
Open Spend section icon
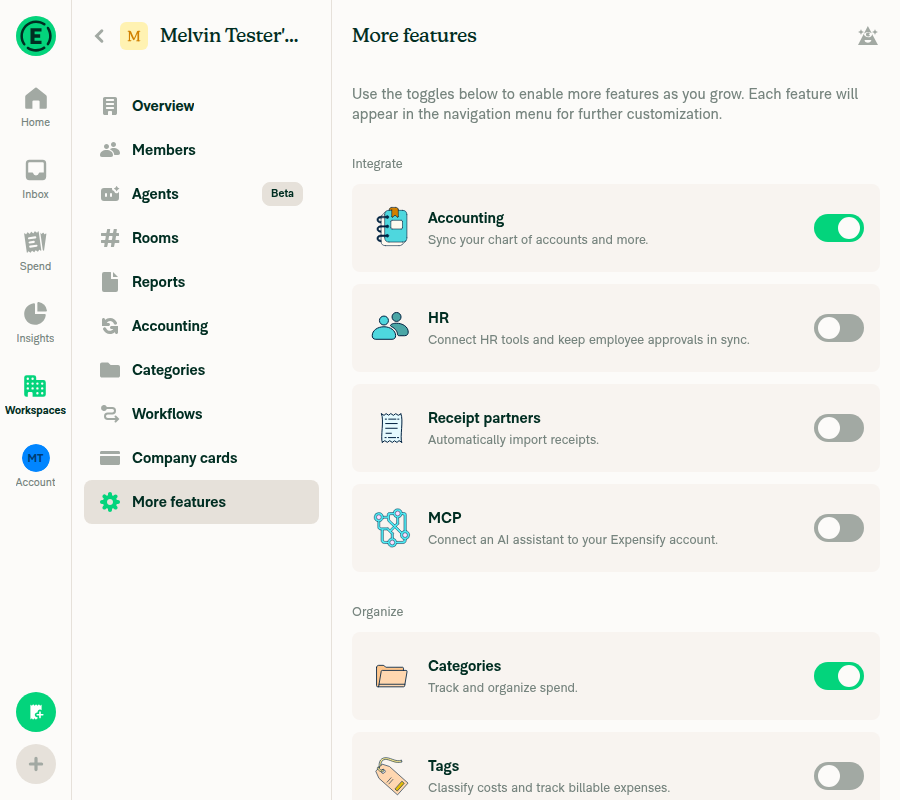click(x=36, y=242)
